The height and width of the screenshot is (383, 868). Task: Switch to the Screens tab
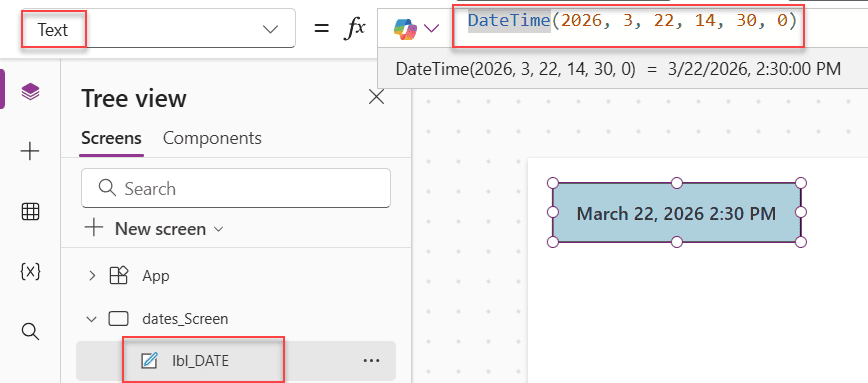111,138
